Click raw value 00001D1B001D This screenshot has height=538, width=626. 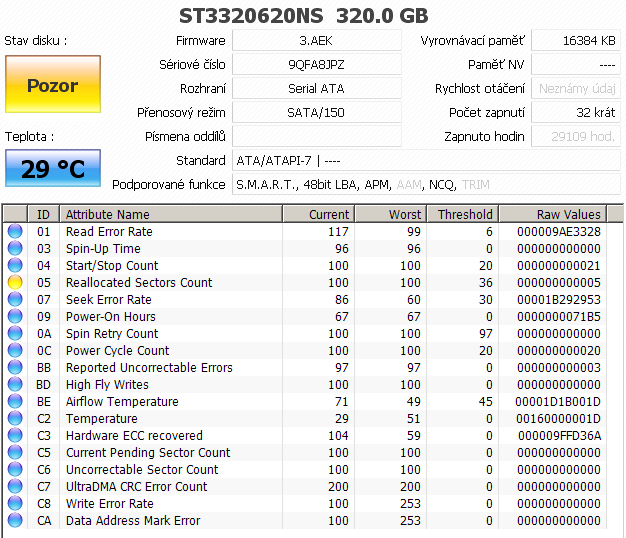point(558,402)
